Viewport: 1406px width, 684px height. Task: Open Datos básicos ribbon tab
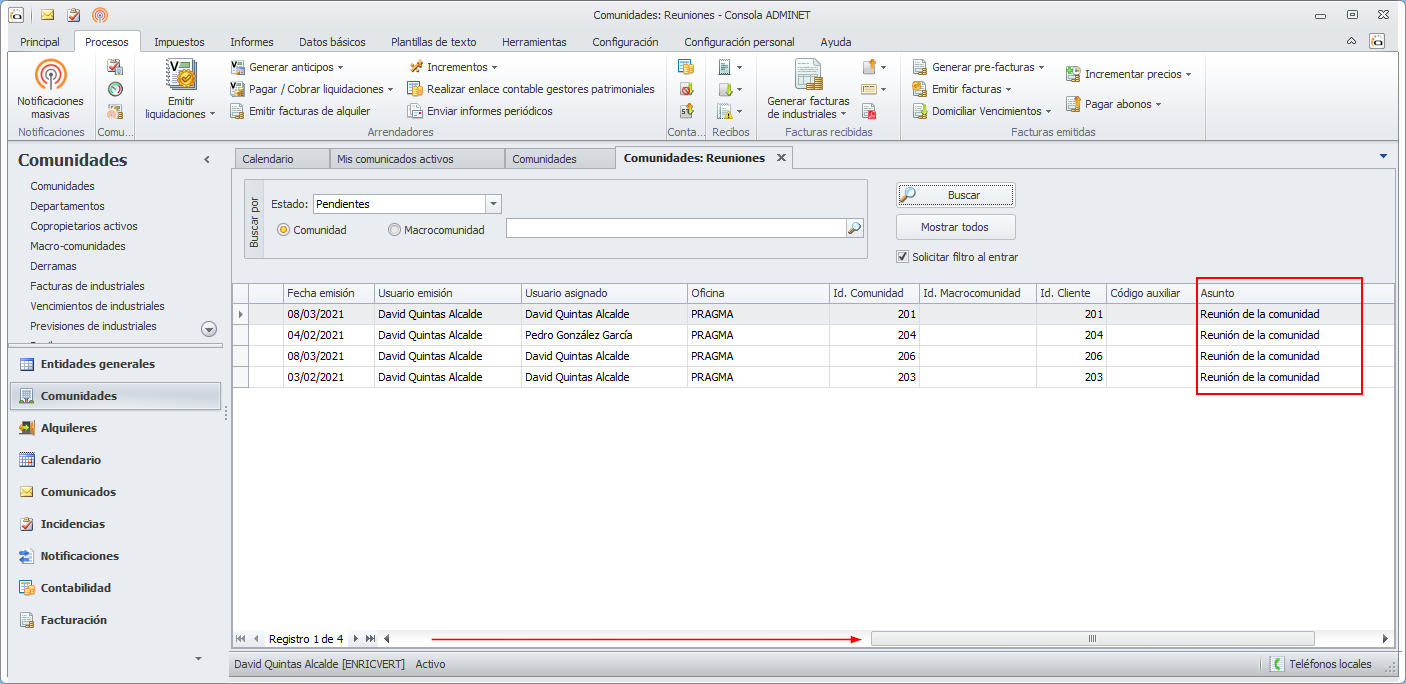point(332,42)
